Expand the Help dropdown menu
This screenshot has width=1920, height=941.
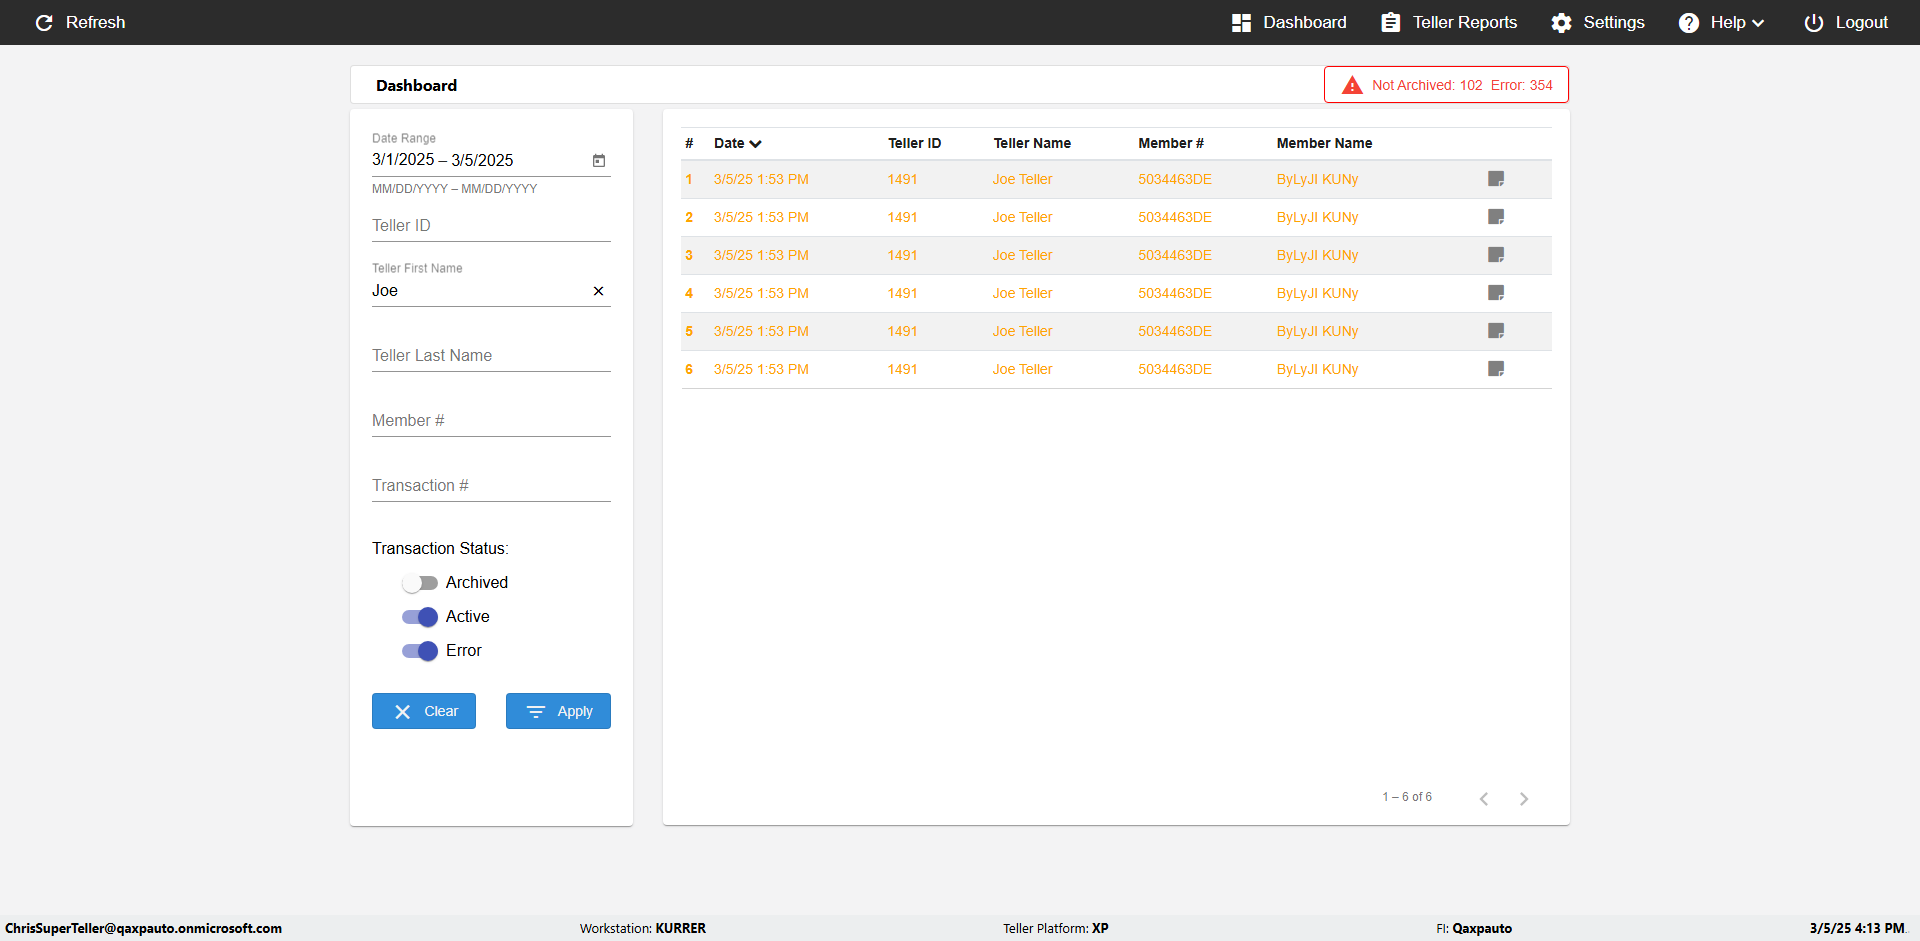click(x=1721, y=22)
